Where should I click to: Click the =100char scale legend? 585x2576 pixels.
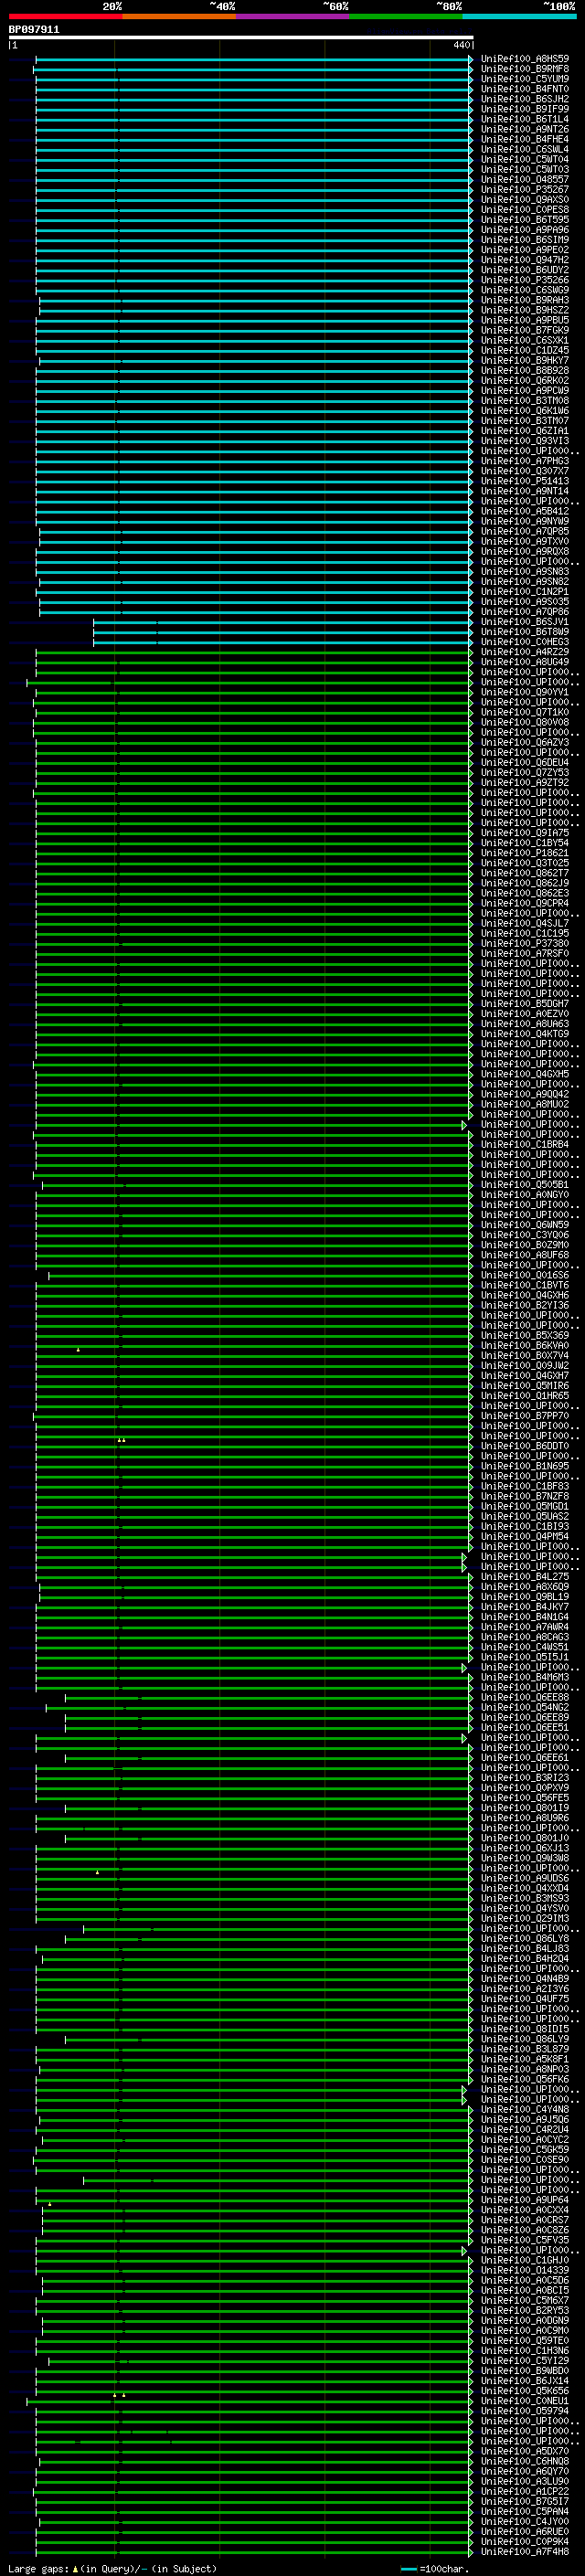(x=435, y=2569)
